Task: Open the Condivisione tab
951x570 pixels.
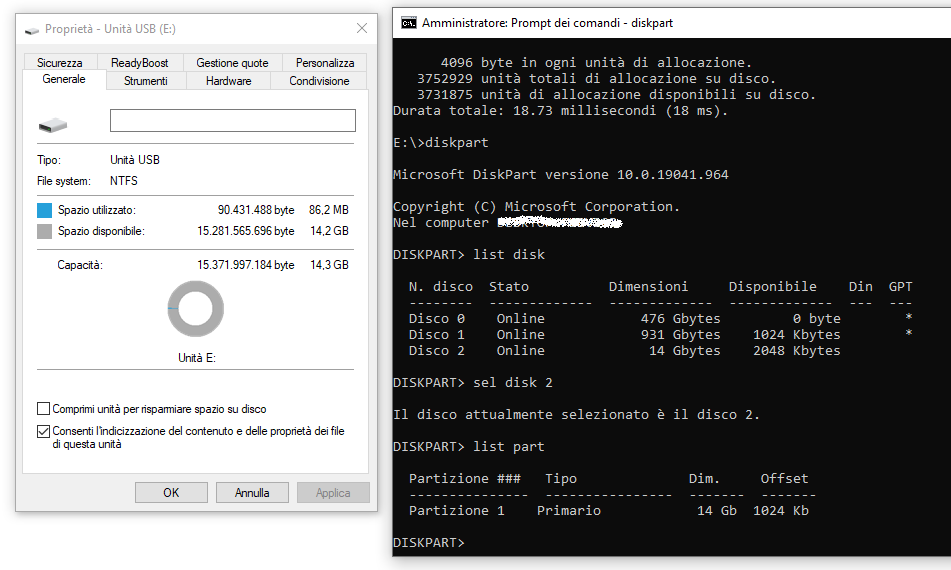Action: point(319,81)
